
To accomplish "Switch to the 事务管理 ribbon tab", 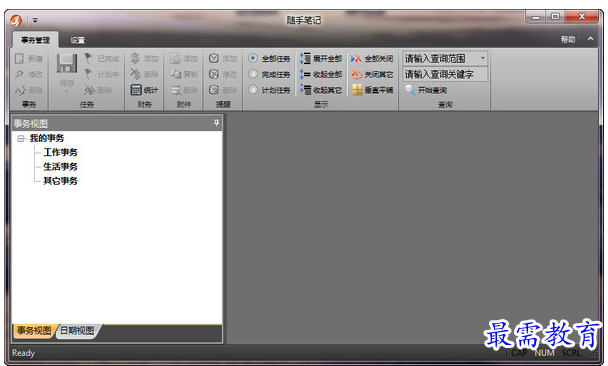I will coord(35,40).
